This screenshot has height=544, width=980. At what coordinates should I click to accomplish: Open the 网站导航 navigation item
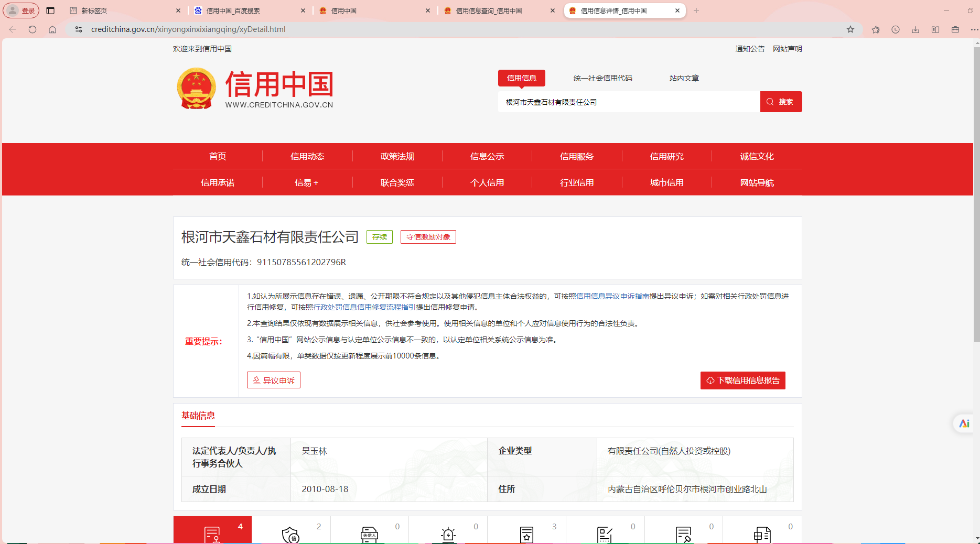click(757, 183)
